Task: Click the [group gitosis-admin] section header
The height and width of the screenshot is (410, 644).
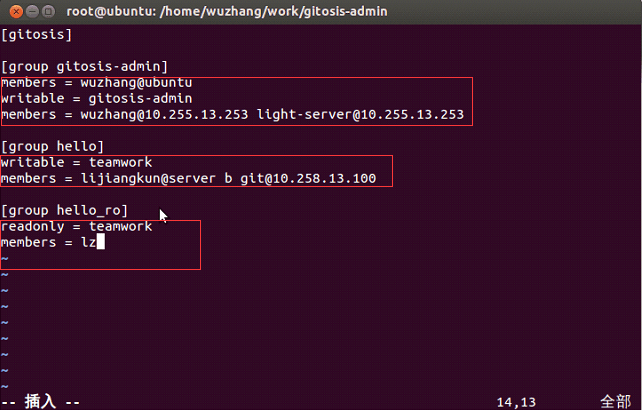Action: pos(85,66)
